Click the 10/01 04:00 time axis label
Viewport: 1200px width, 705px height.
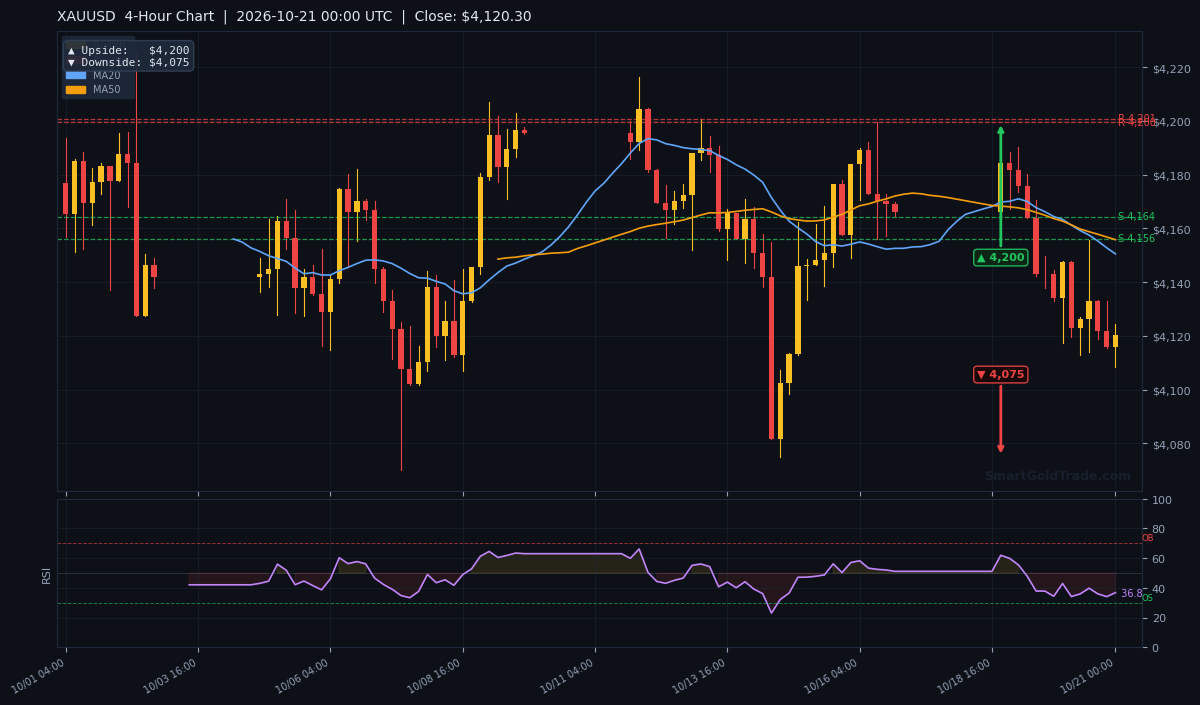coord(40,676)
